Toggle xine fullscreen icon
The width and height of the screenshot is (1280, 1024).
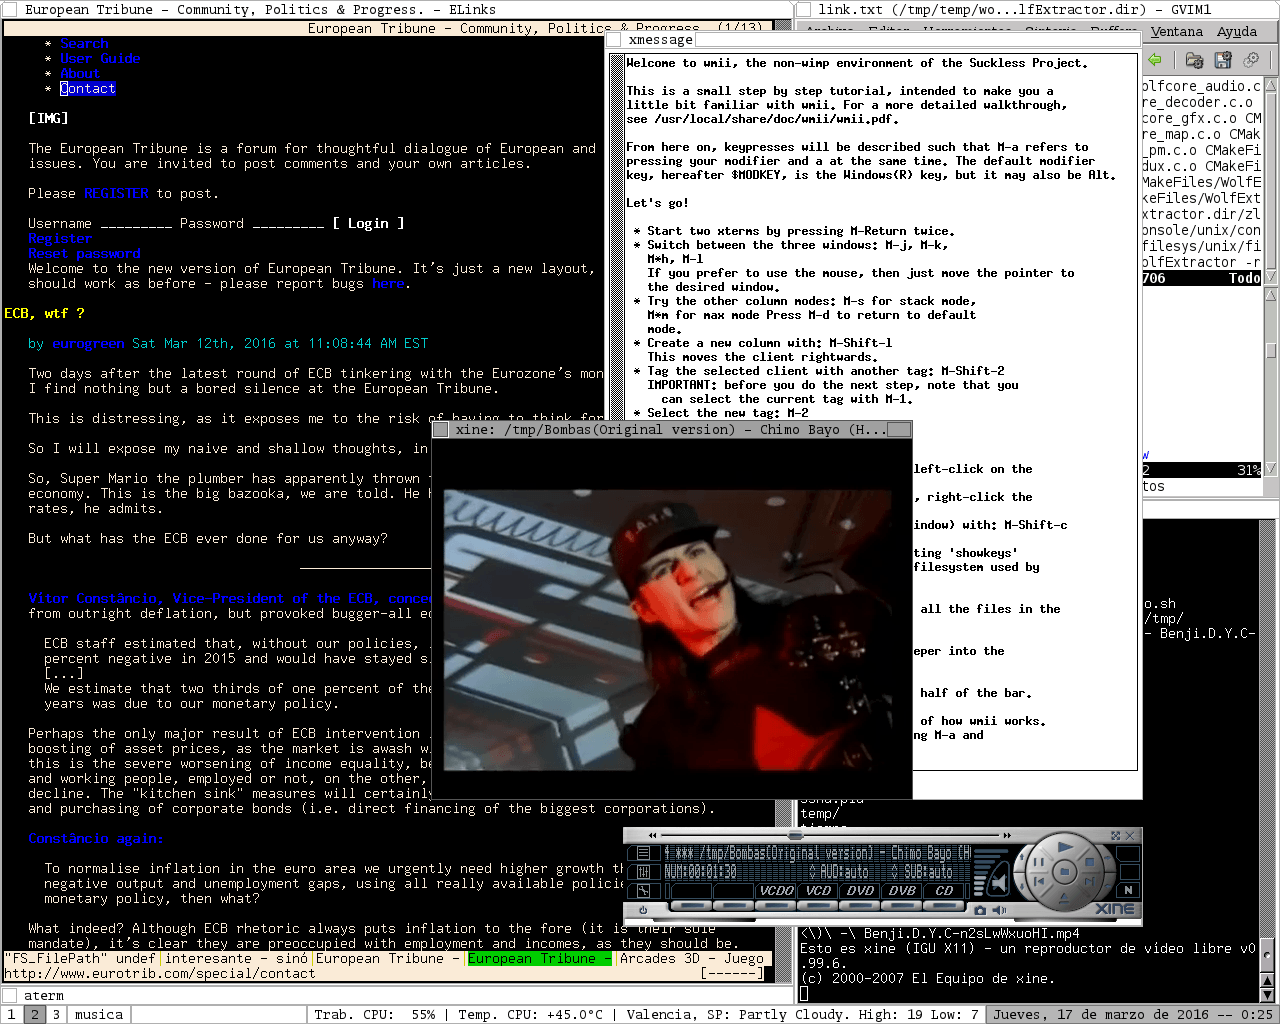pos(1116,836)
